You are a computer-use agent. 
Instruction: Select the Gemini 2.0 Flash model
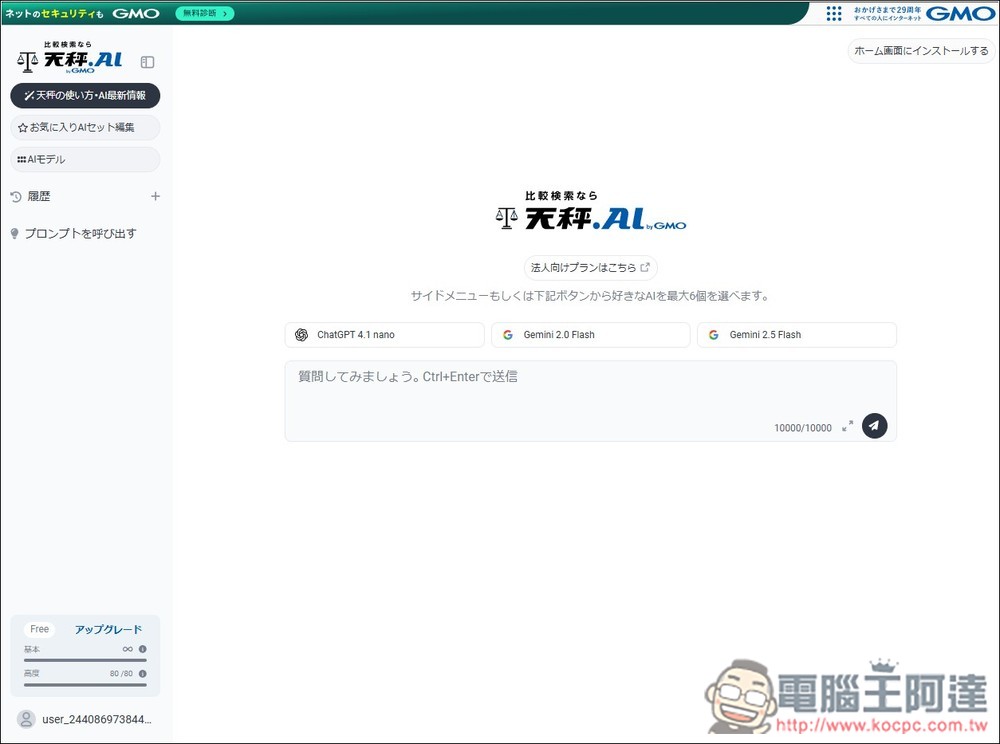click(x=591, y=335)
